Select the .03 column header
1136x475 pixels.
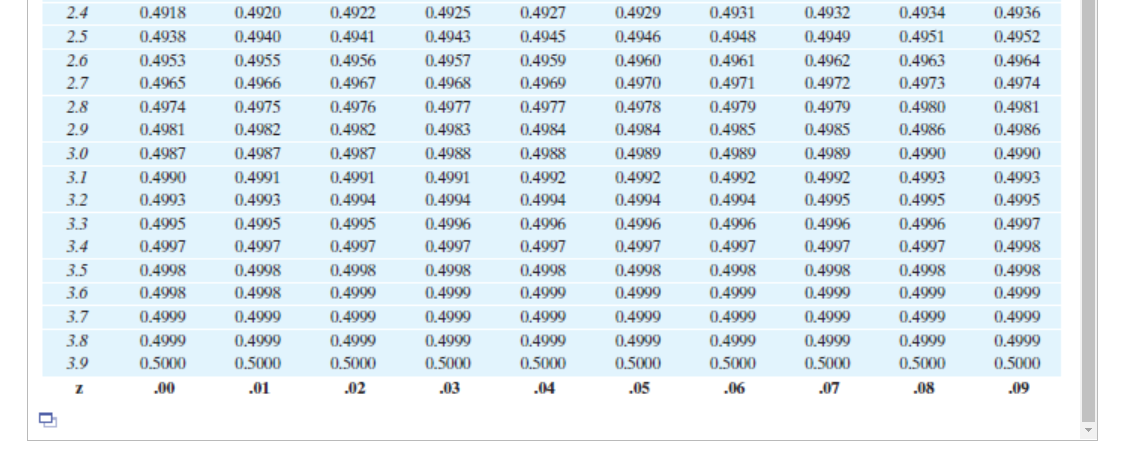click(x=449, y=388)
